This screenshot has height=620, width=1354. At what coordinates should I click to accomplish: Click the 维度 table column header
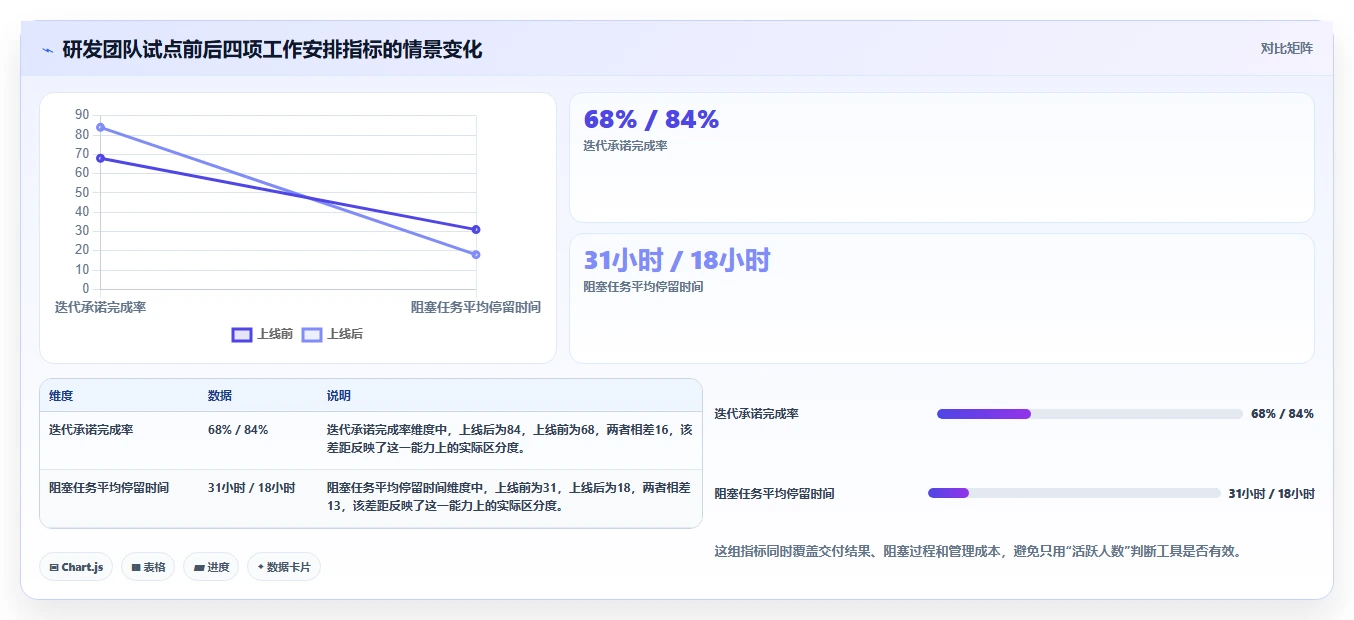coord(61,396)
